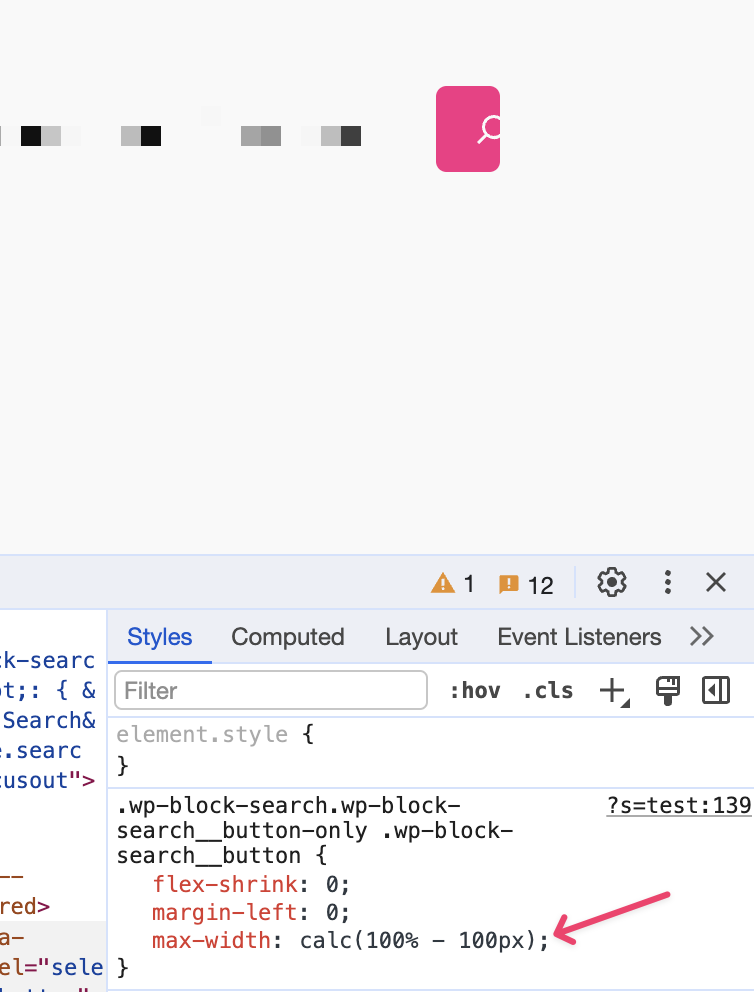The image size is (754, 992).
Task: Click the warnings count triangle icon
Action: (x=443, y=583)
